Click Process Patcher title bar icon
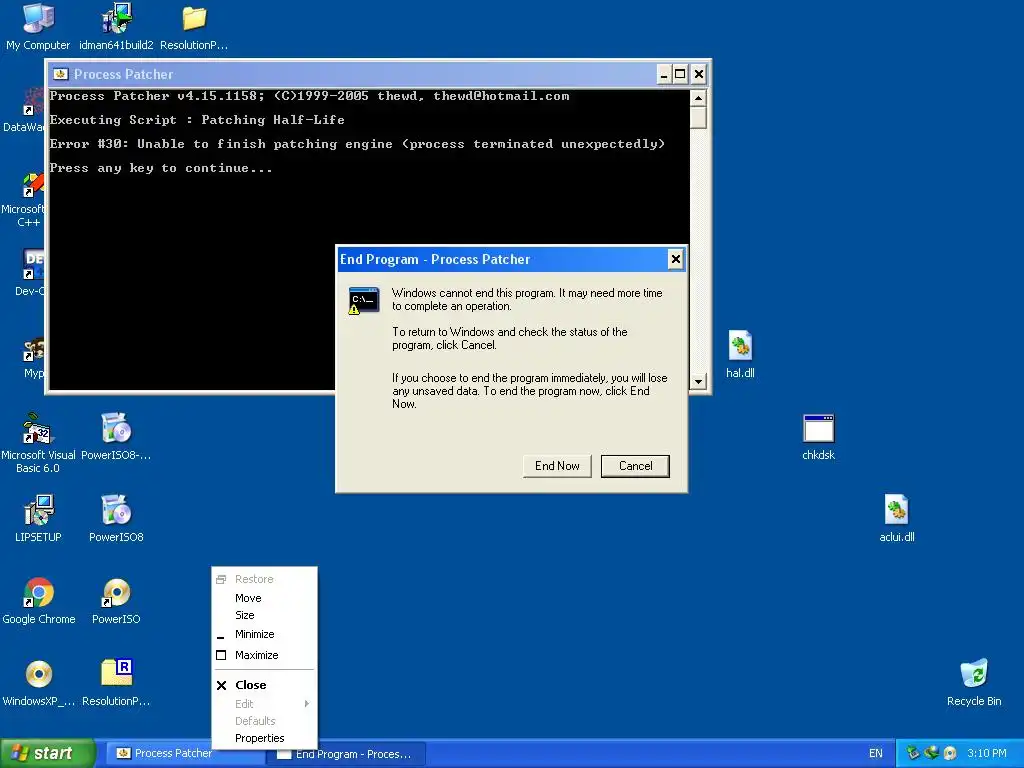 [60, 74]
